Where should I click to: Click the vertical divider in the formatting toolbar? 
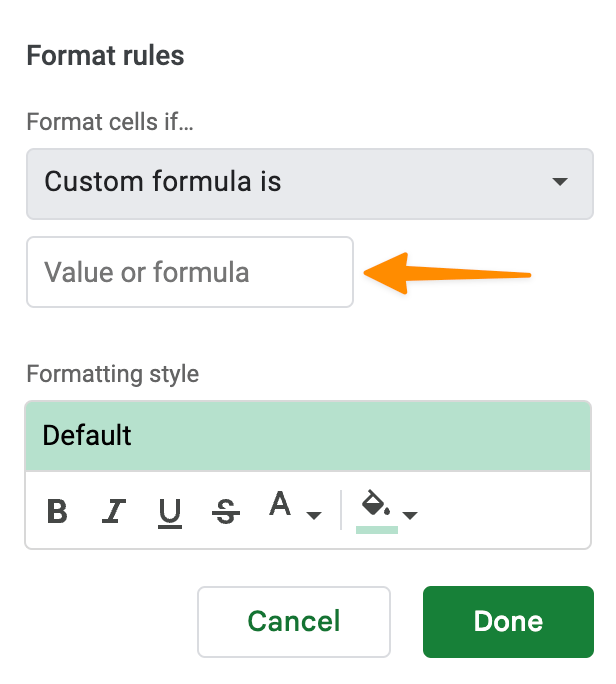(x=342, y=511)
